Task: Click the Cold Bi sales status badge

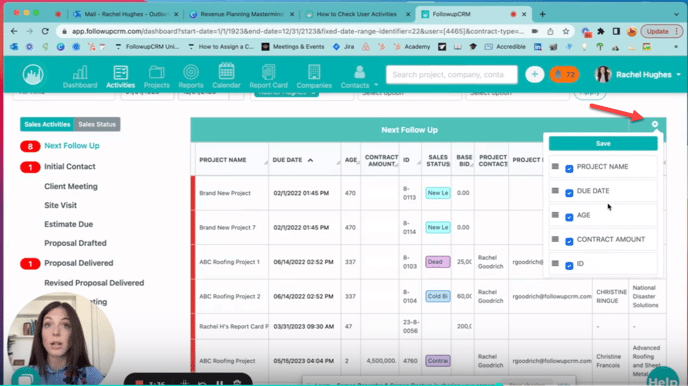Action: coord(437,297)
